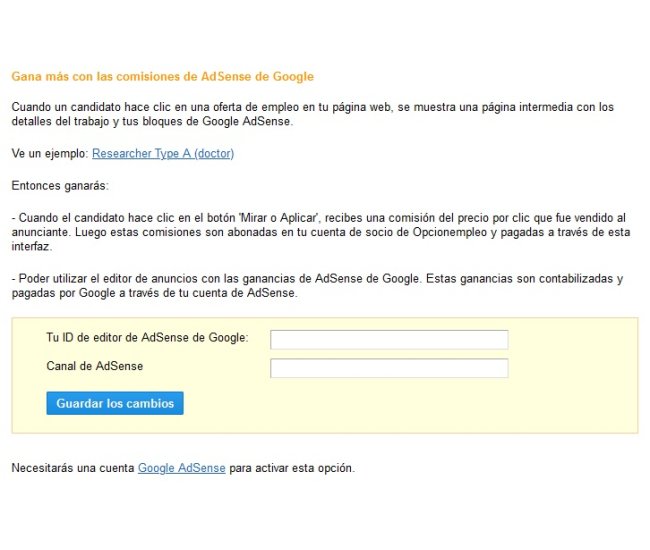650x550 pixels.
Task: Focus the Canal de AdSense text field
Action: coord(389,368)
